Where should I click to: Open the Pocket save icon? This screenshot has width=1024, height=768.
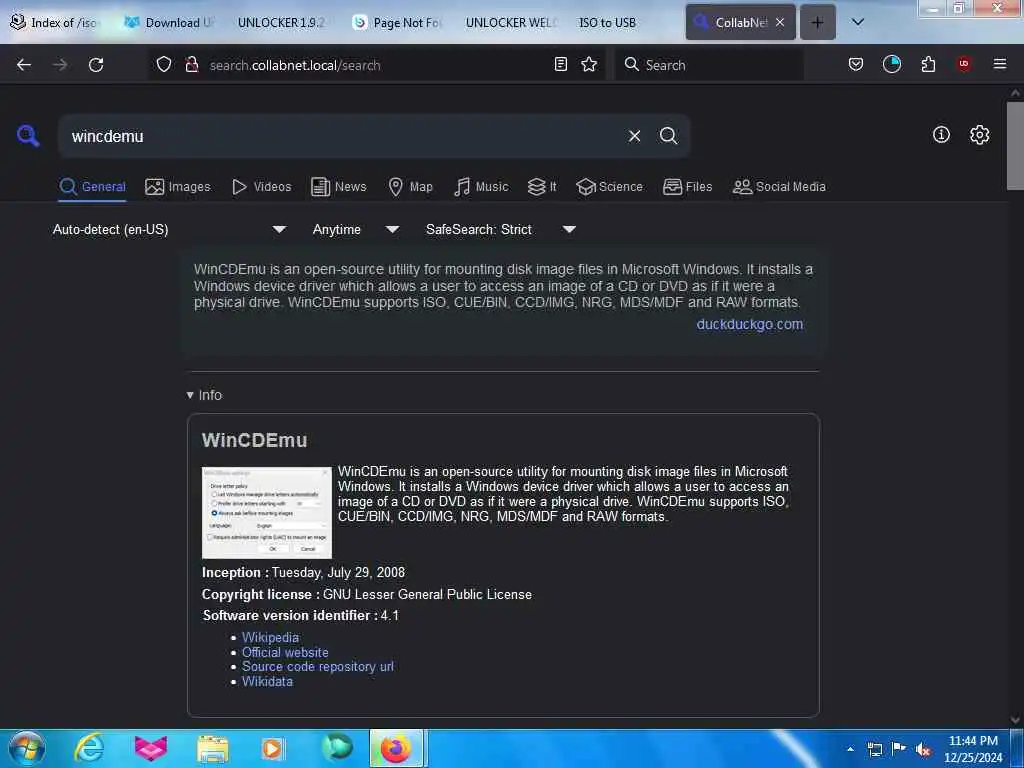[856, 64]
